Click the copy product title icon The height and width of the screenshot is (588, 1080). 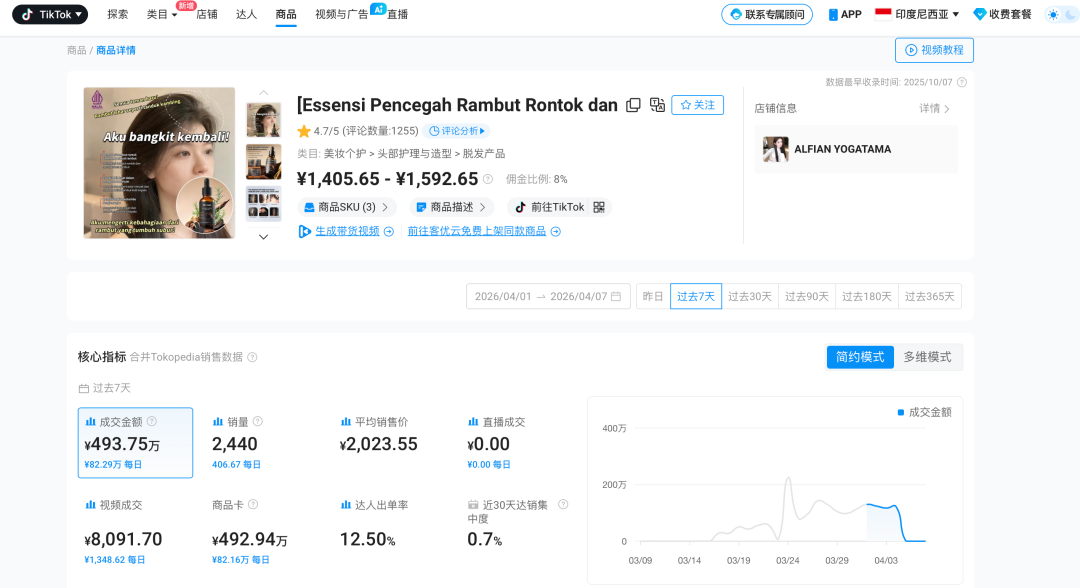633,105
